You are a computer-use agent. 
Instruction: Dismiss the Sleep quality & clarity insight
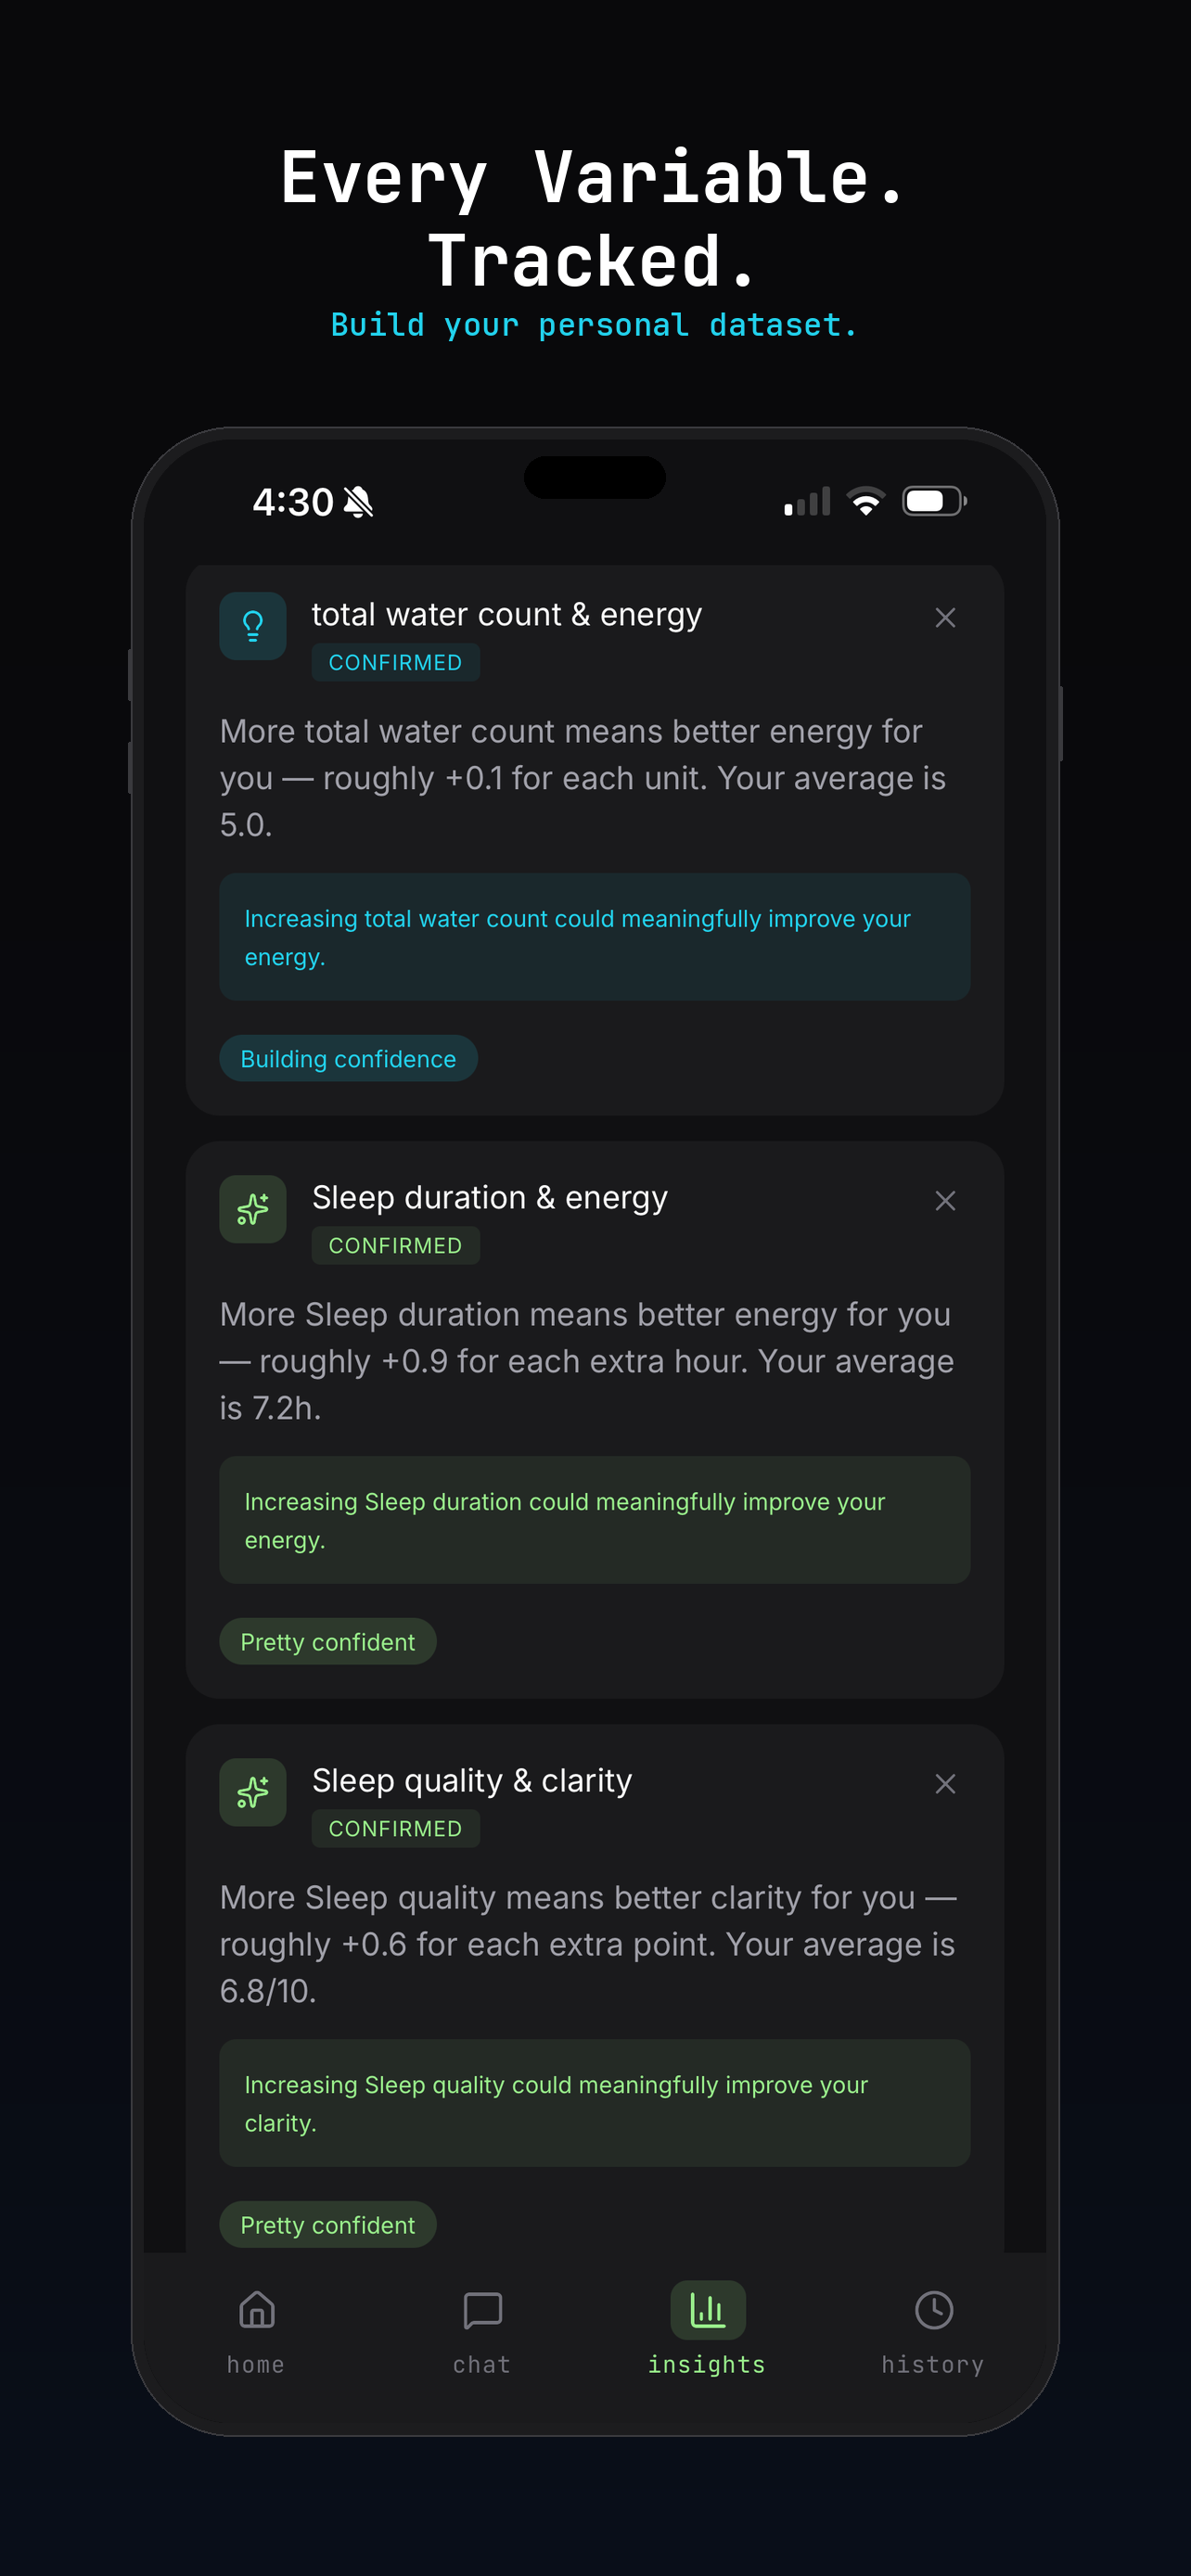point(945,1783)
